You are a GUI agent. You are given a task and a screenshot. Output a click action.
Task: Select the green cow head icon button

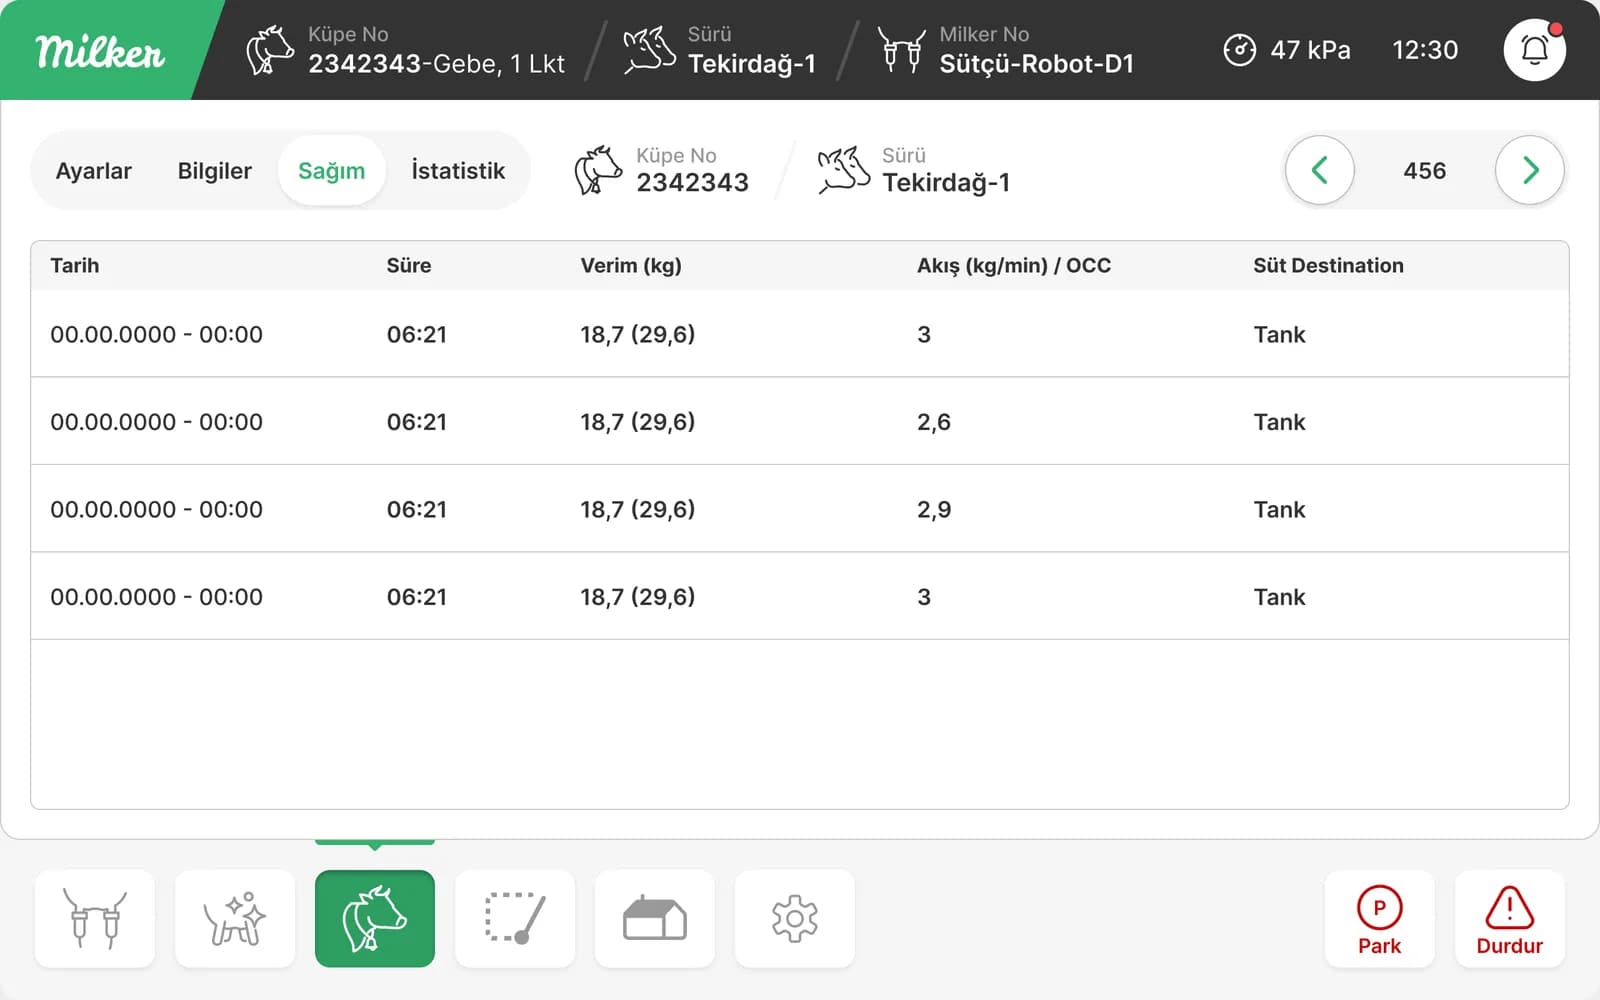(x=375, y=918)
